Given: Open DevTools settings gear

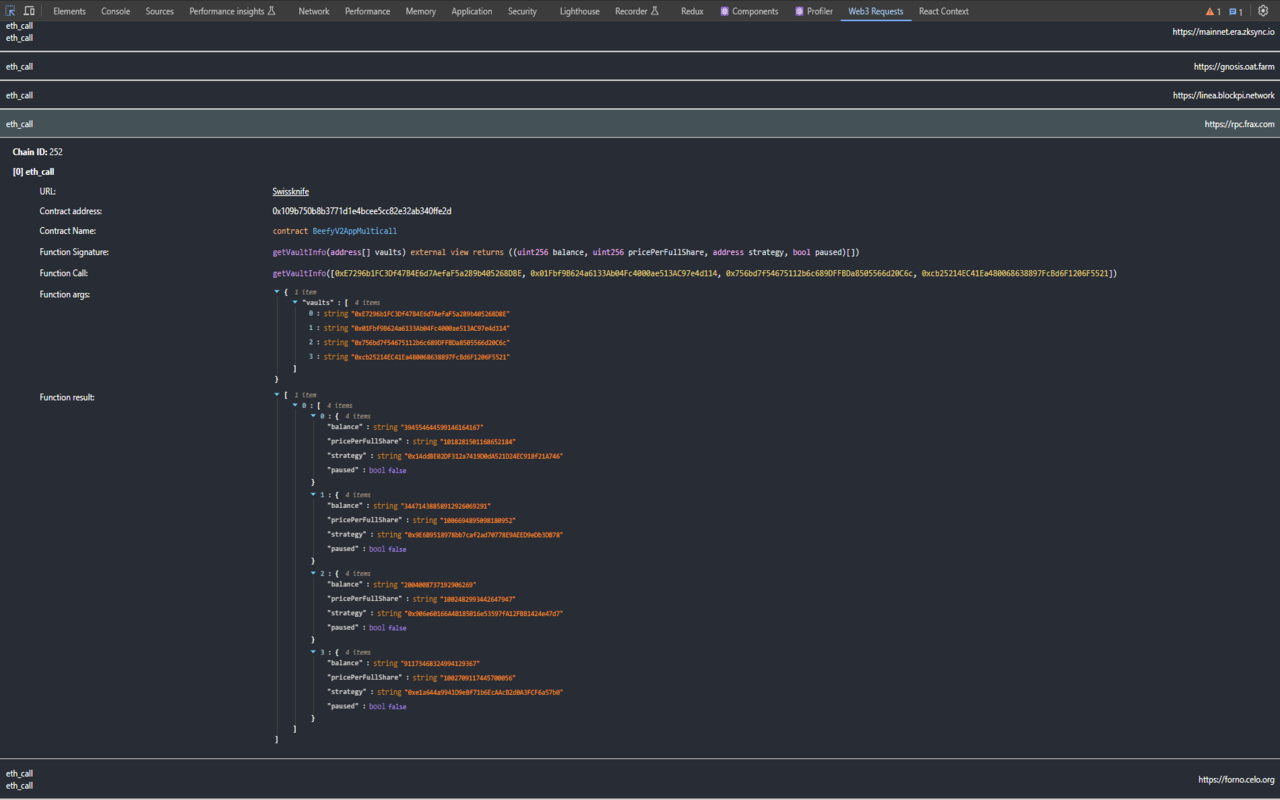Looking at the screenshot, I should [1263, 11].
